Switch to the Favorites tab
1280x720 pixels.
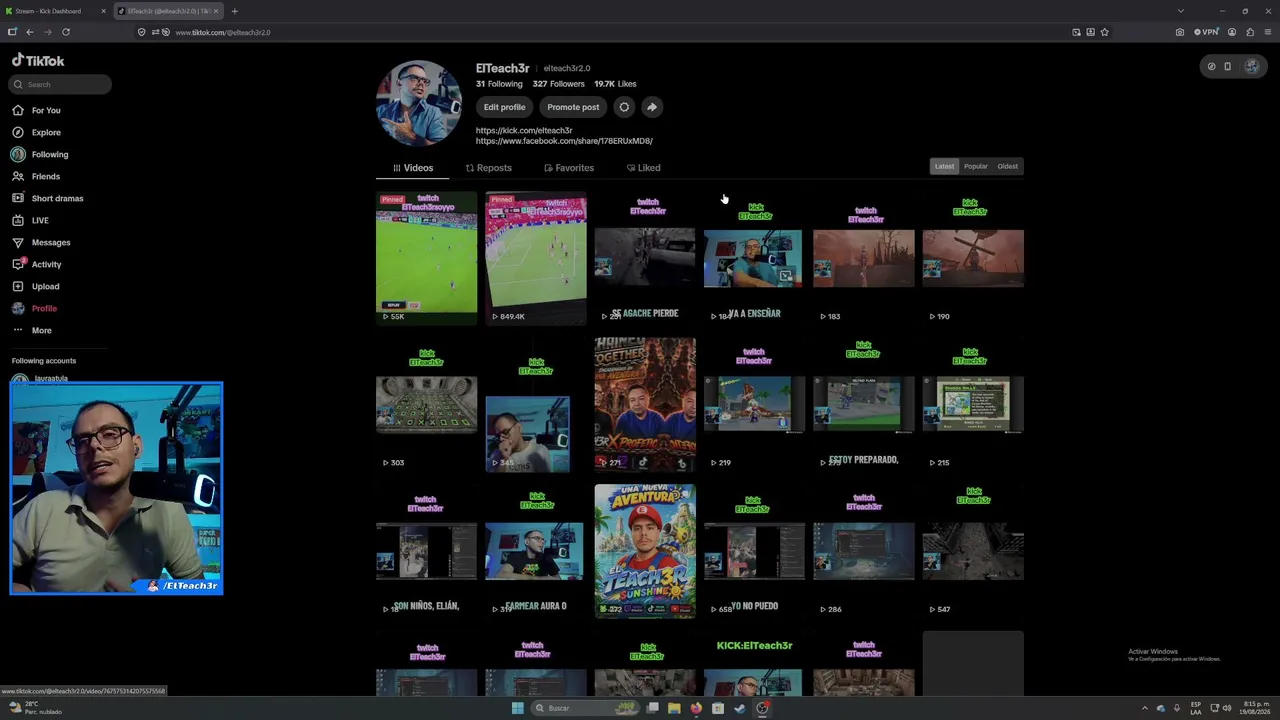pos(569,168)
